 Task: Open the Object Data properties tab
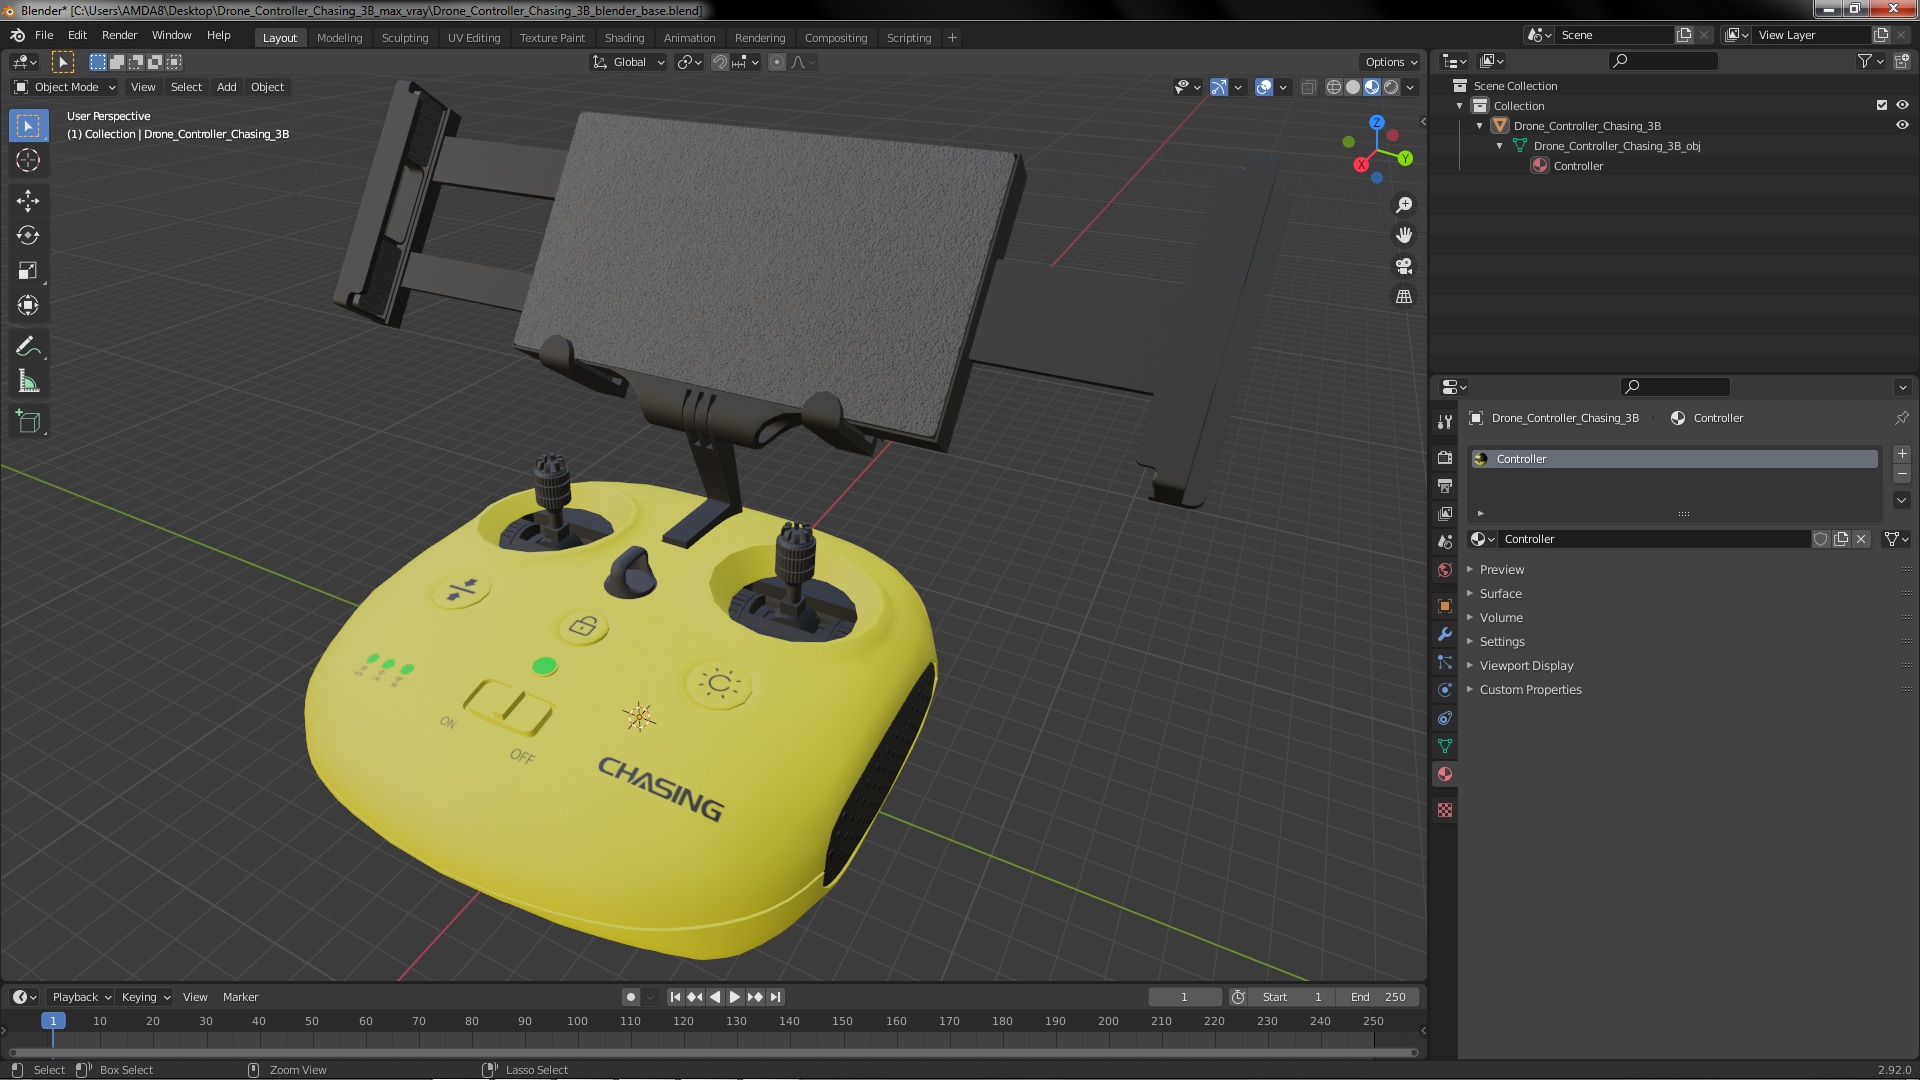[x=1444, y=746]
